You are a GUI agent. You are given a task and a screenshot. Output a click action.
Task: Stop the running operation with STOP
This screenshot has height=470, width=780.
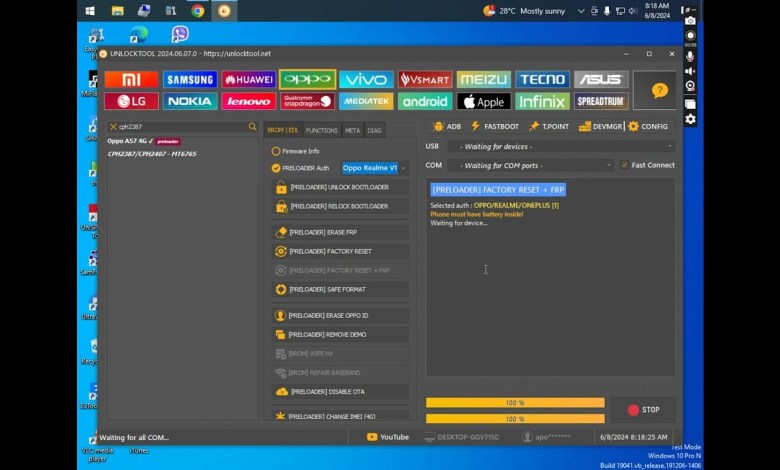pos(643,410)
